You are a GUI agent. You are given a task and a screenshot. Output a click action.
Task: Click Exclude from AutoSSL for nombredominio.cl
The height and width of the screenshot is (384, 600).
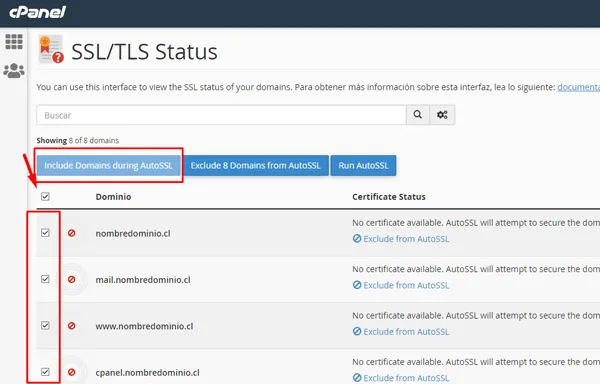pos(401,239)
